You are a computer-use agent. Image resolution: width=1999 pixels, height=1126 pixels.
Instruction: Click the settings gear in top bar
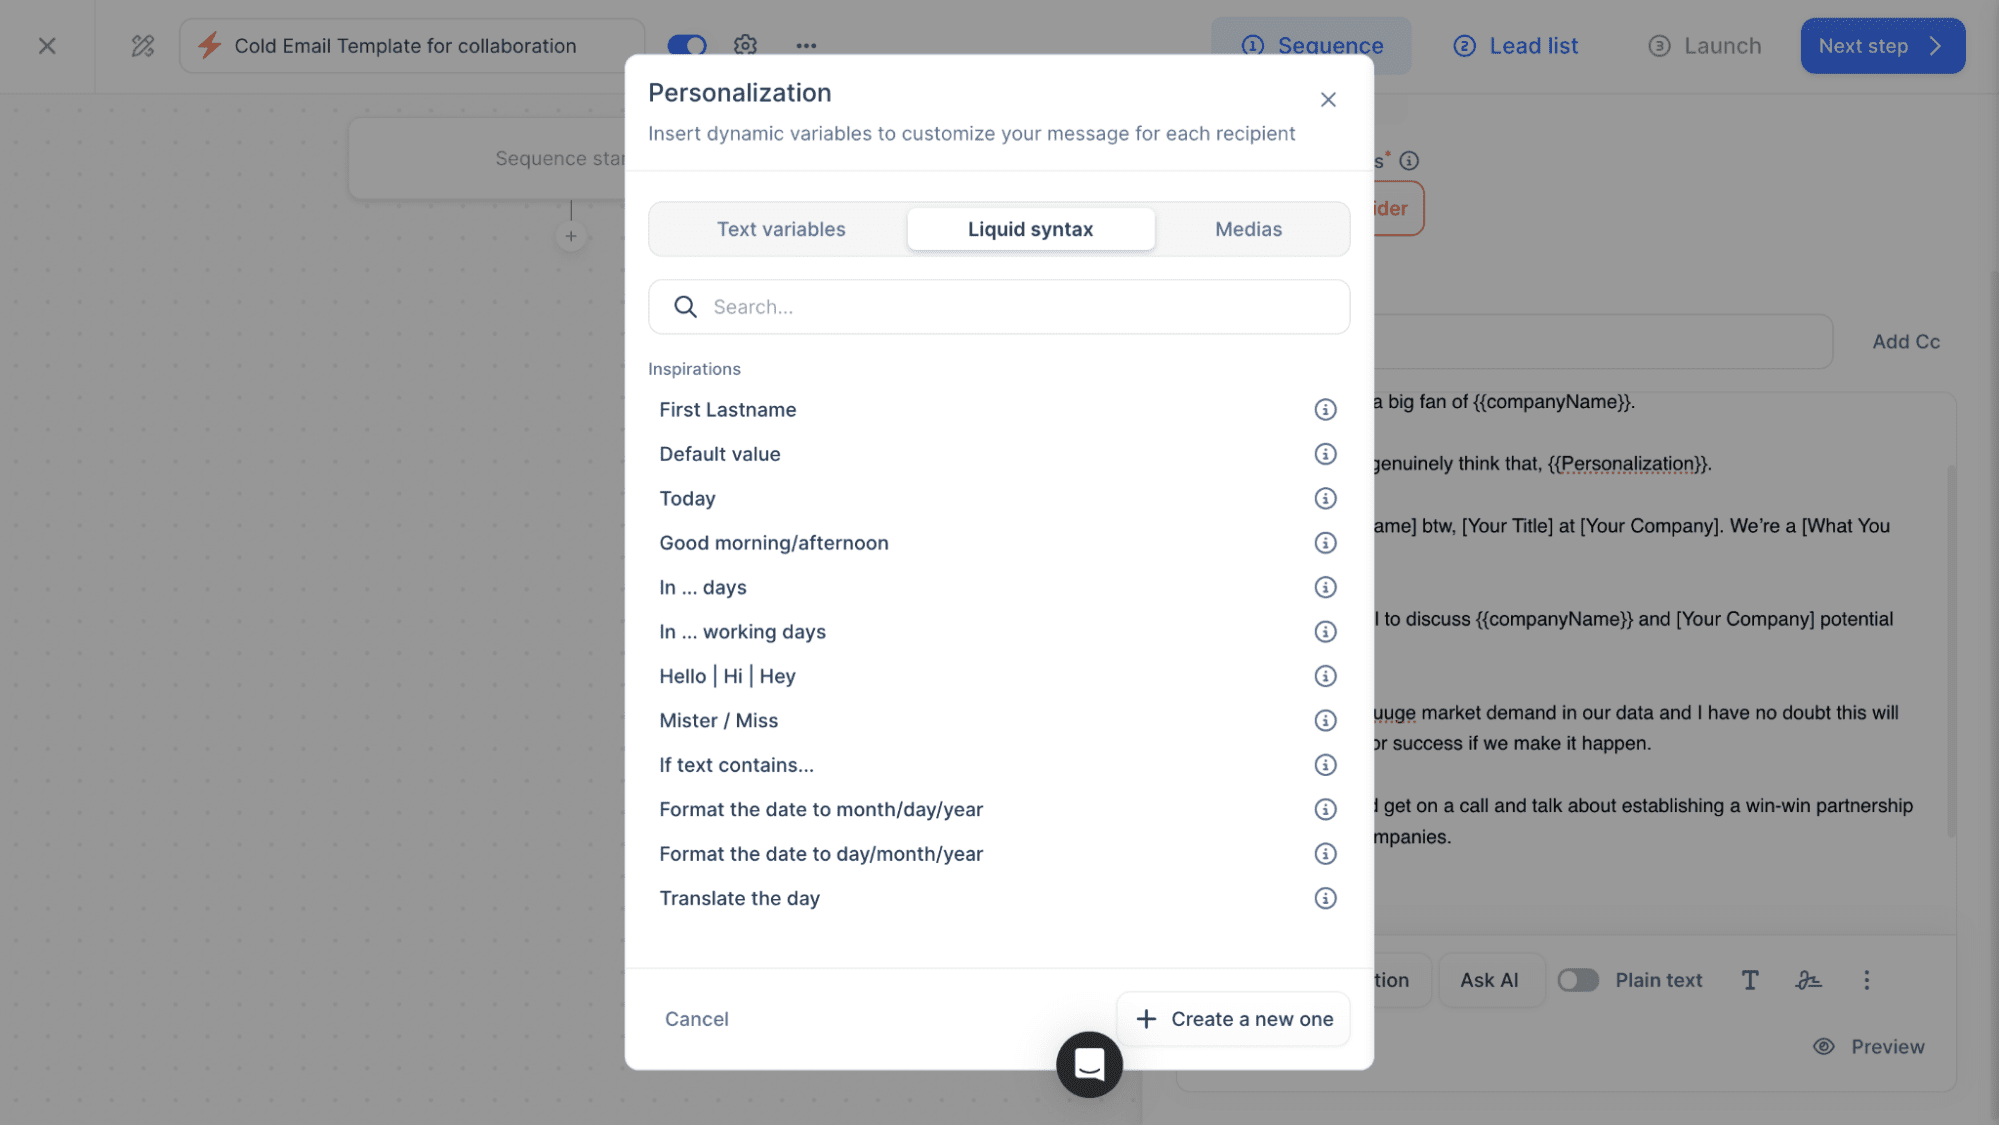(x=745, y=45)
